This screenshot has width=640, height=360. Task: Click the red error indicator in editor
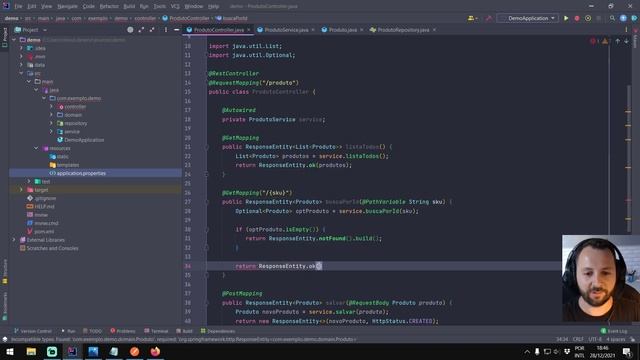594,41
